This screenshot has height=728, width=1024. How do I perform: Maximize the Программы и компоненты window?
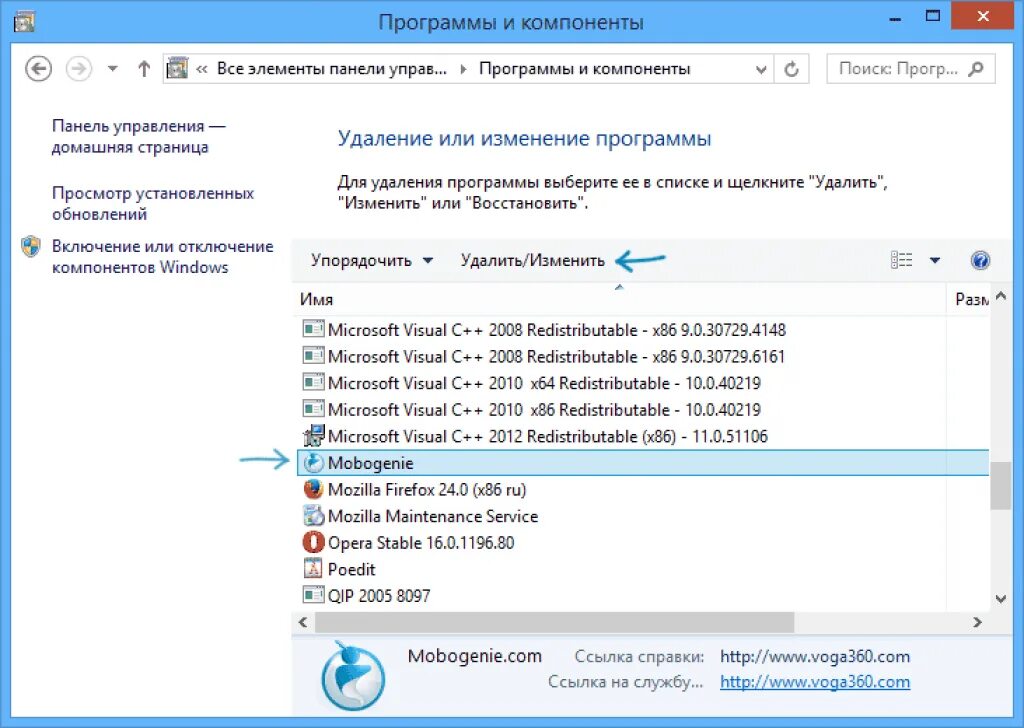coord(933,16)
